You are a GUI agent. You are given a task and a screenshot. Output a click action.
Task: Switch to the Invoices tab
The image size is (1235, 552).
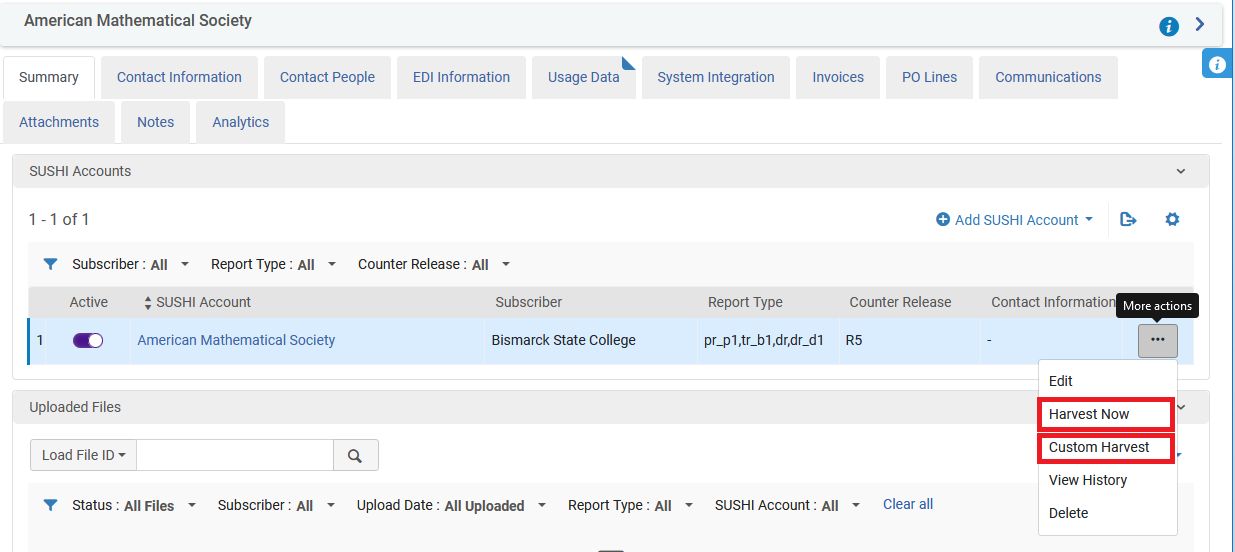click(x=838, y=77)
